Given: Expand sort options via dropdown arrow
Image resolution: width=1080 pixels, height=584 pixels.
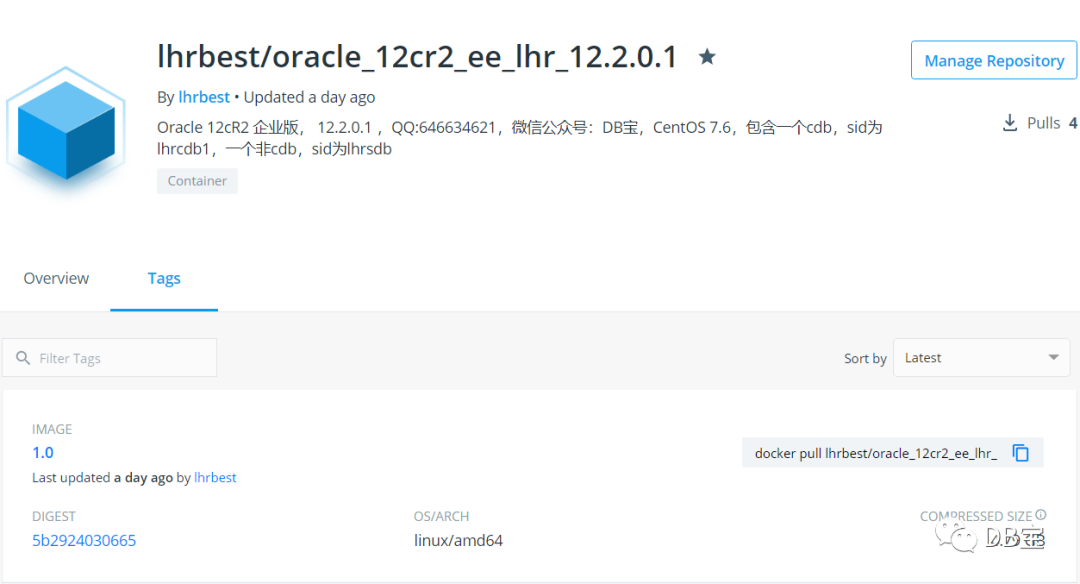Looking at the screenshot, I should 1053,357.
